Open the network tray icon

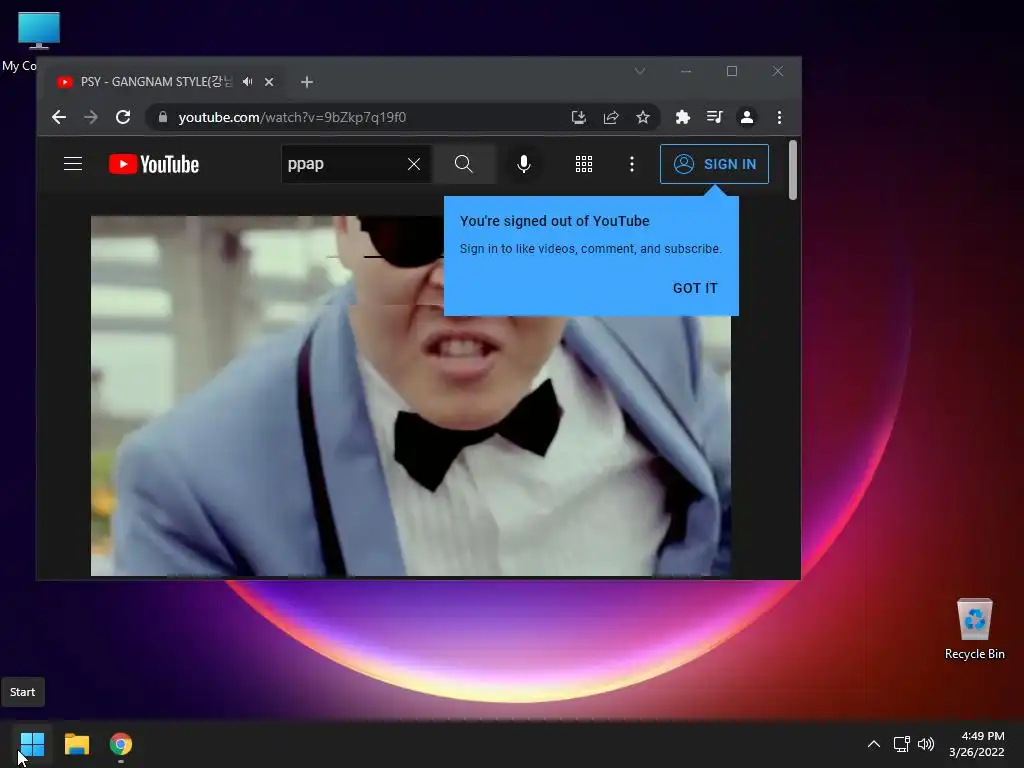pos(902,744)
